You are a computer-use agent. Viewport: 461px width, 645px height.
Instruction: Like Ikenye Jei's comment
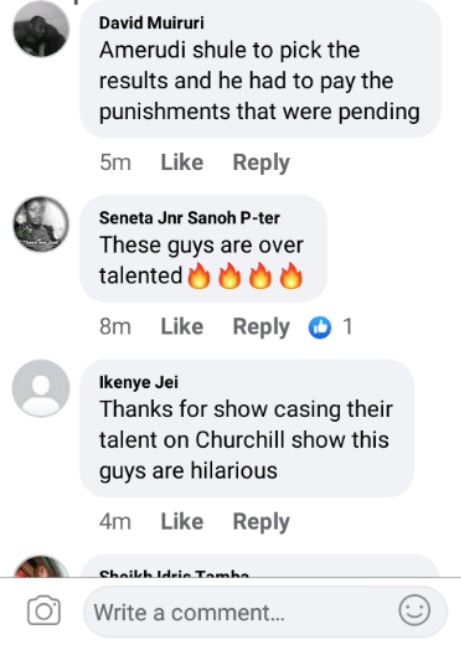[182, 522]
